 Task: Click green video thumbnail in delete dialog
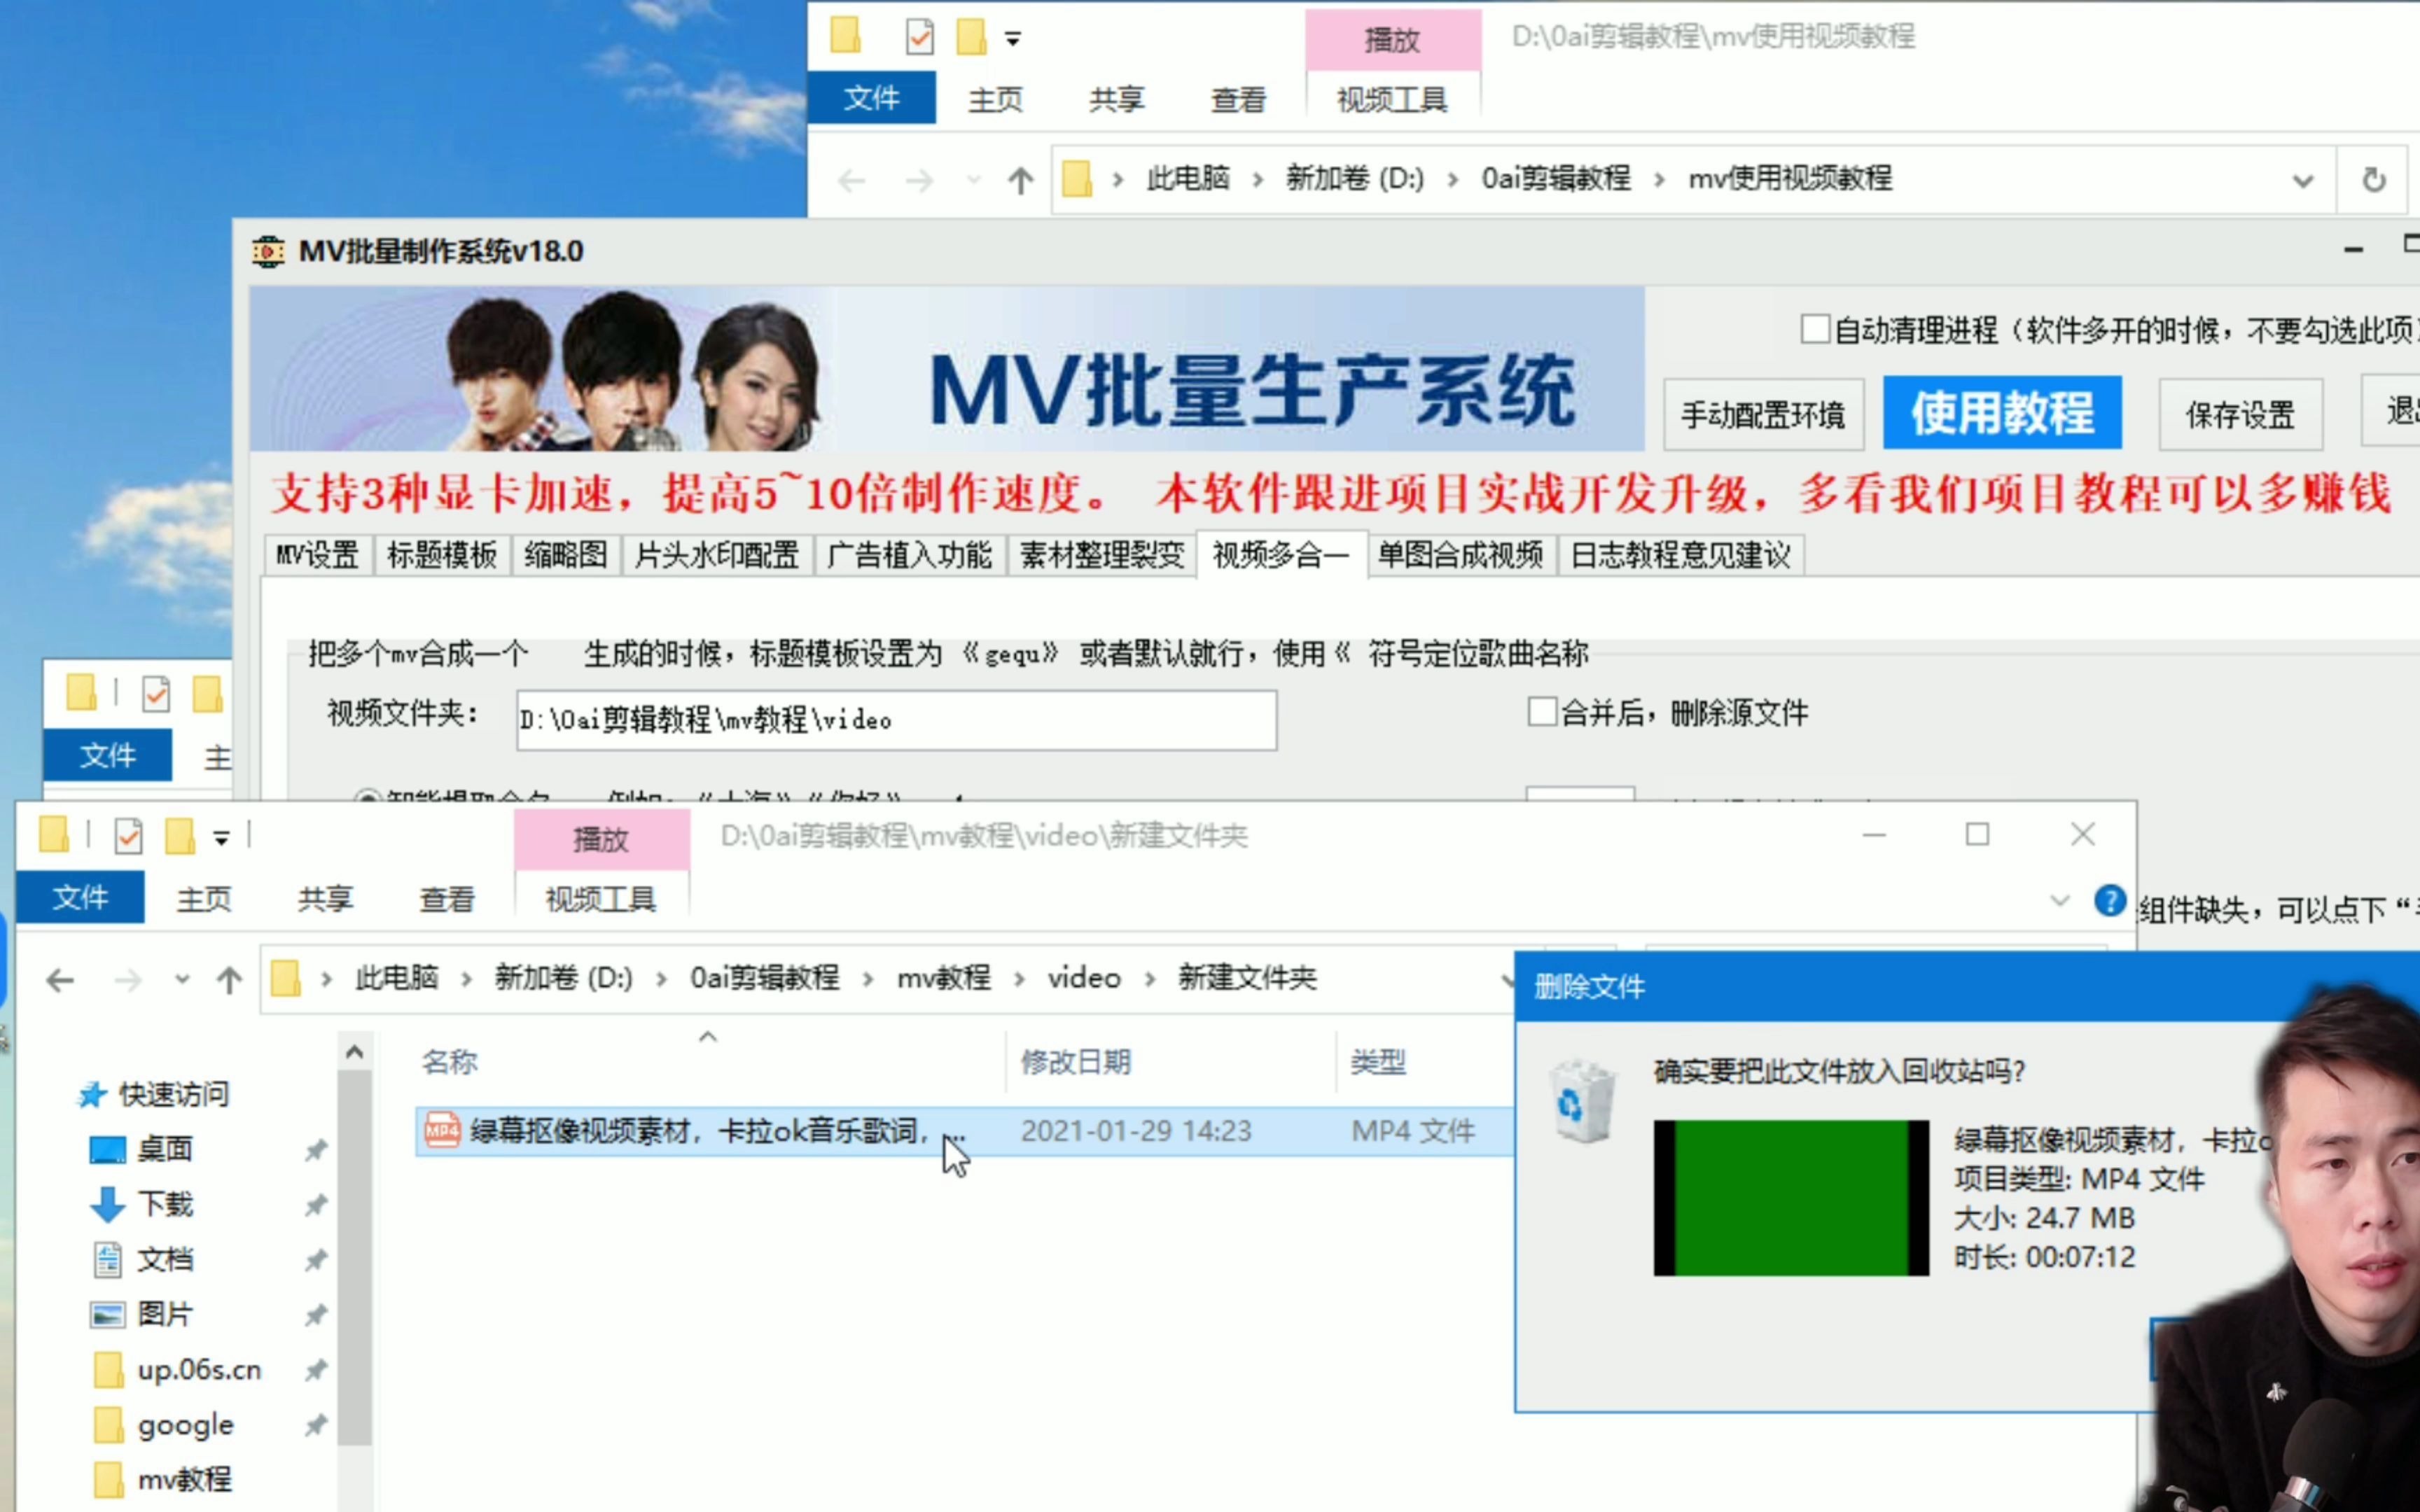coord(1790,1197)
